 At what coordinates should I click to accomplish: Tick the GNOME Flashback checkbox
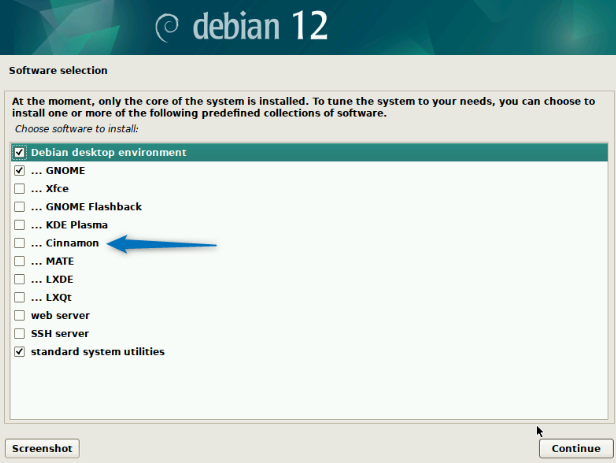tap(19, 207)
